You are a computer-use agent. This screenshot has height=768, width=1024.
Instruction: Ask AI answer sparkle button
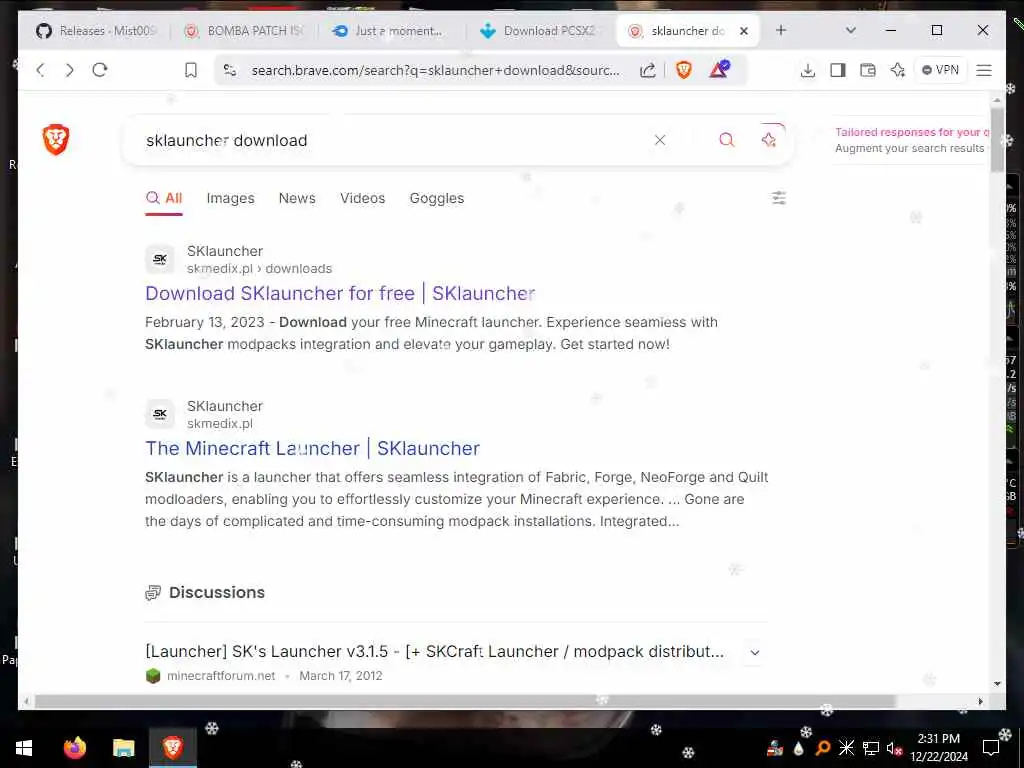(769, 140)
